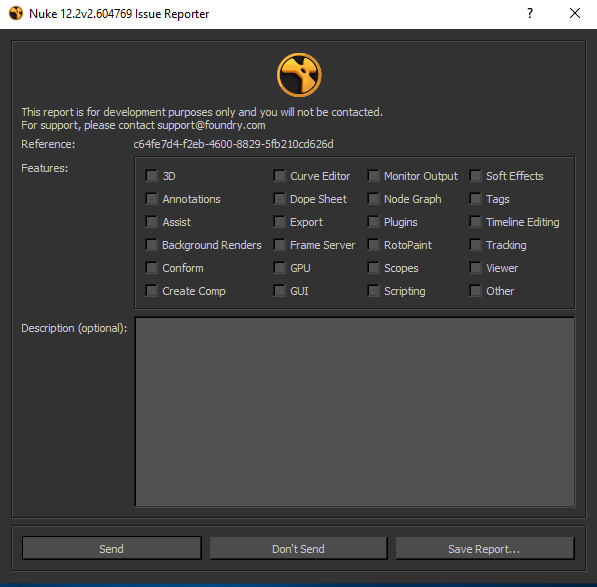Check the Curve Editor option
The width and height of the screenshot is (597, 587).
pos(279,176)
